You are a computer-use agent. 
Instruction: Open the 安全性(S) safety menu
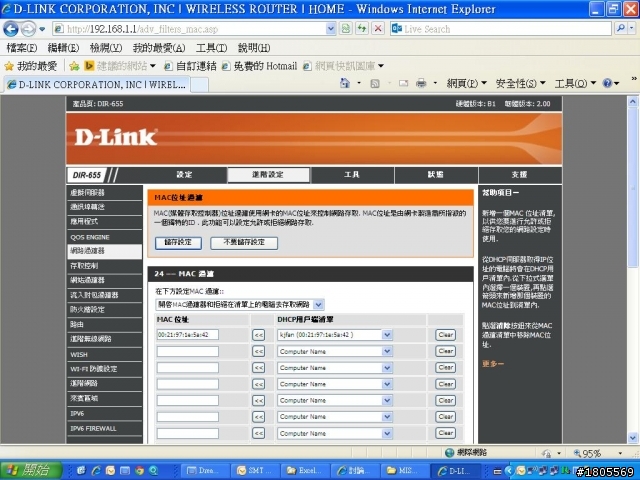coord(520,84)
